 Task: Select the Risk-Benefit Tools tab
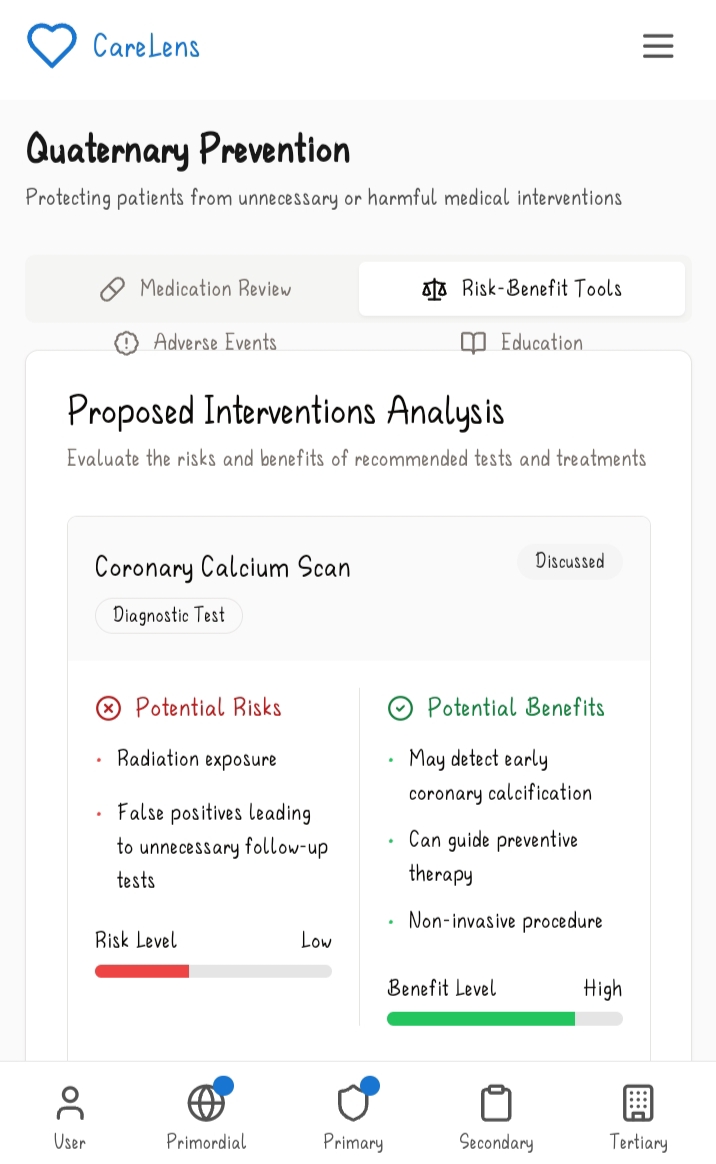(x=522, y=289)
